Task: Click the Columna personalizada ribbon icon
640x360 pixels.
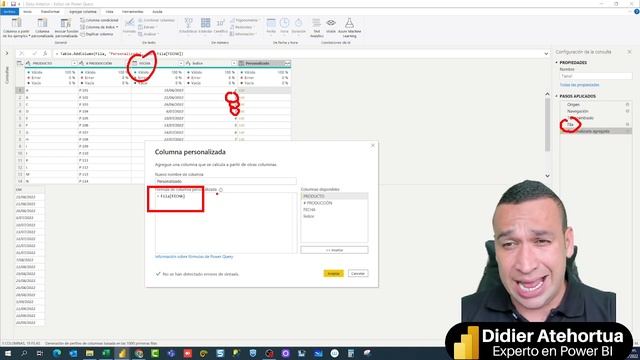Action: coord(42,24)
